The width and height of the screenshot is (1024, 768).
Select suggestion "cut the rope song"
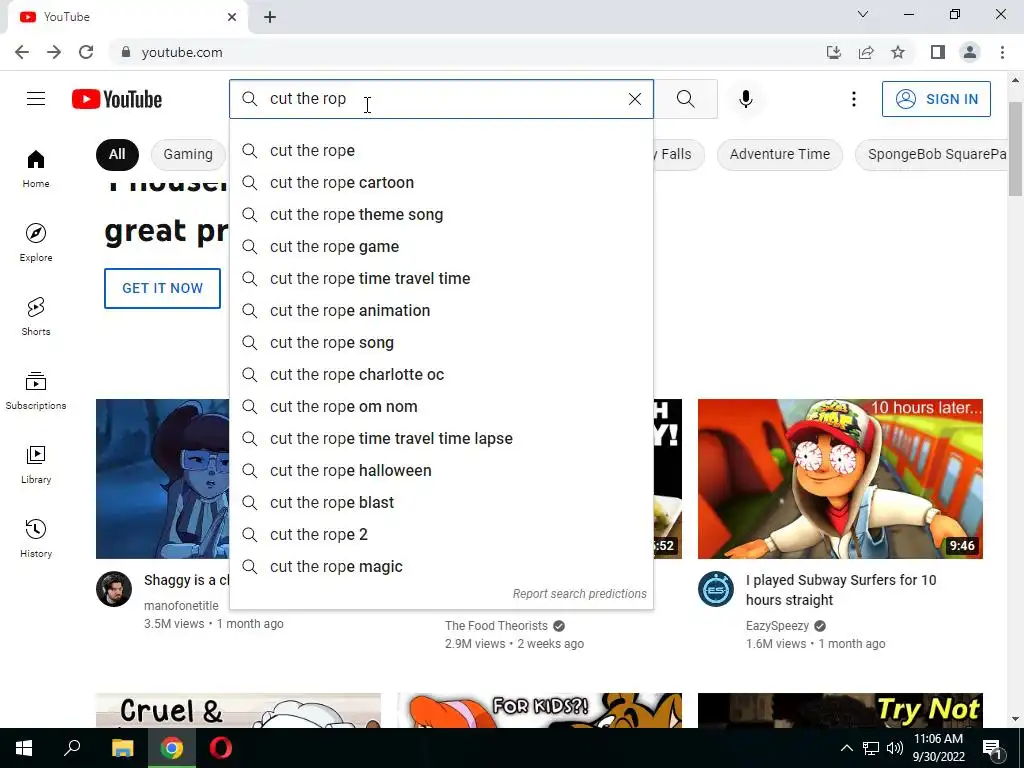[x=441, y=342]
